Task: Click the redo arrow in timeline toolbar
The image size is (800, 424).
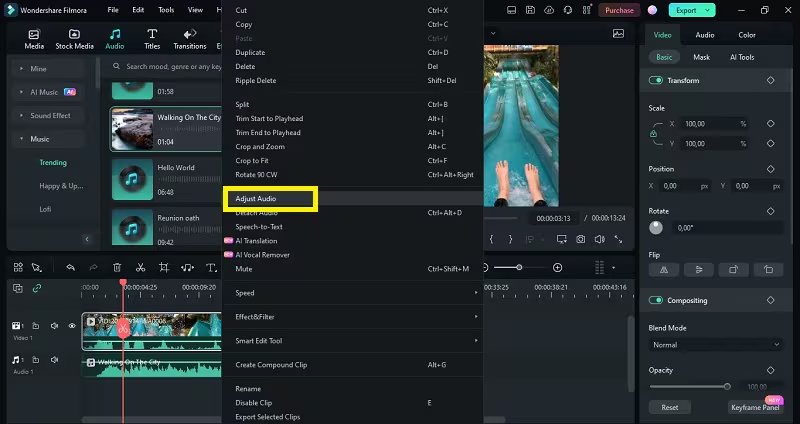Action: point(93,267)
